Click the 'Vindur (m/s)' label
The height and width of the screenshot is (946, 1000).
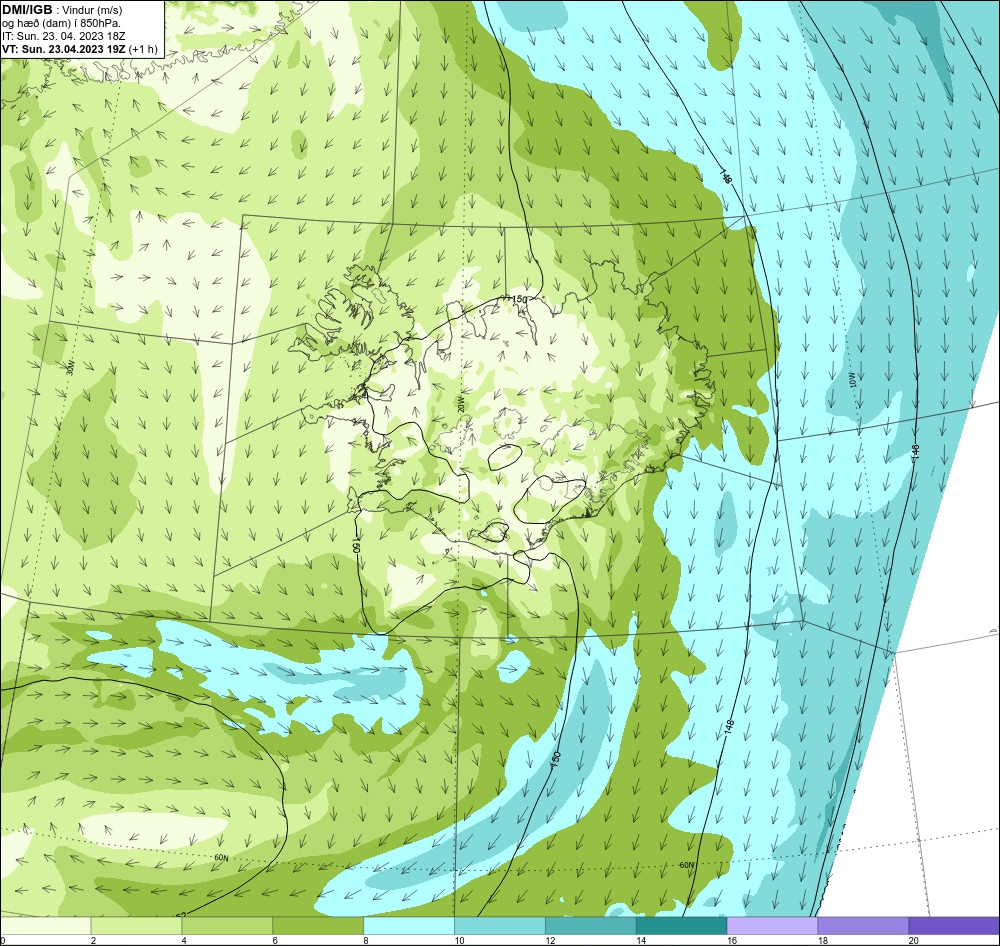(x=93, y=11)
